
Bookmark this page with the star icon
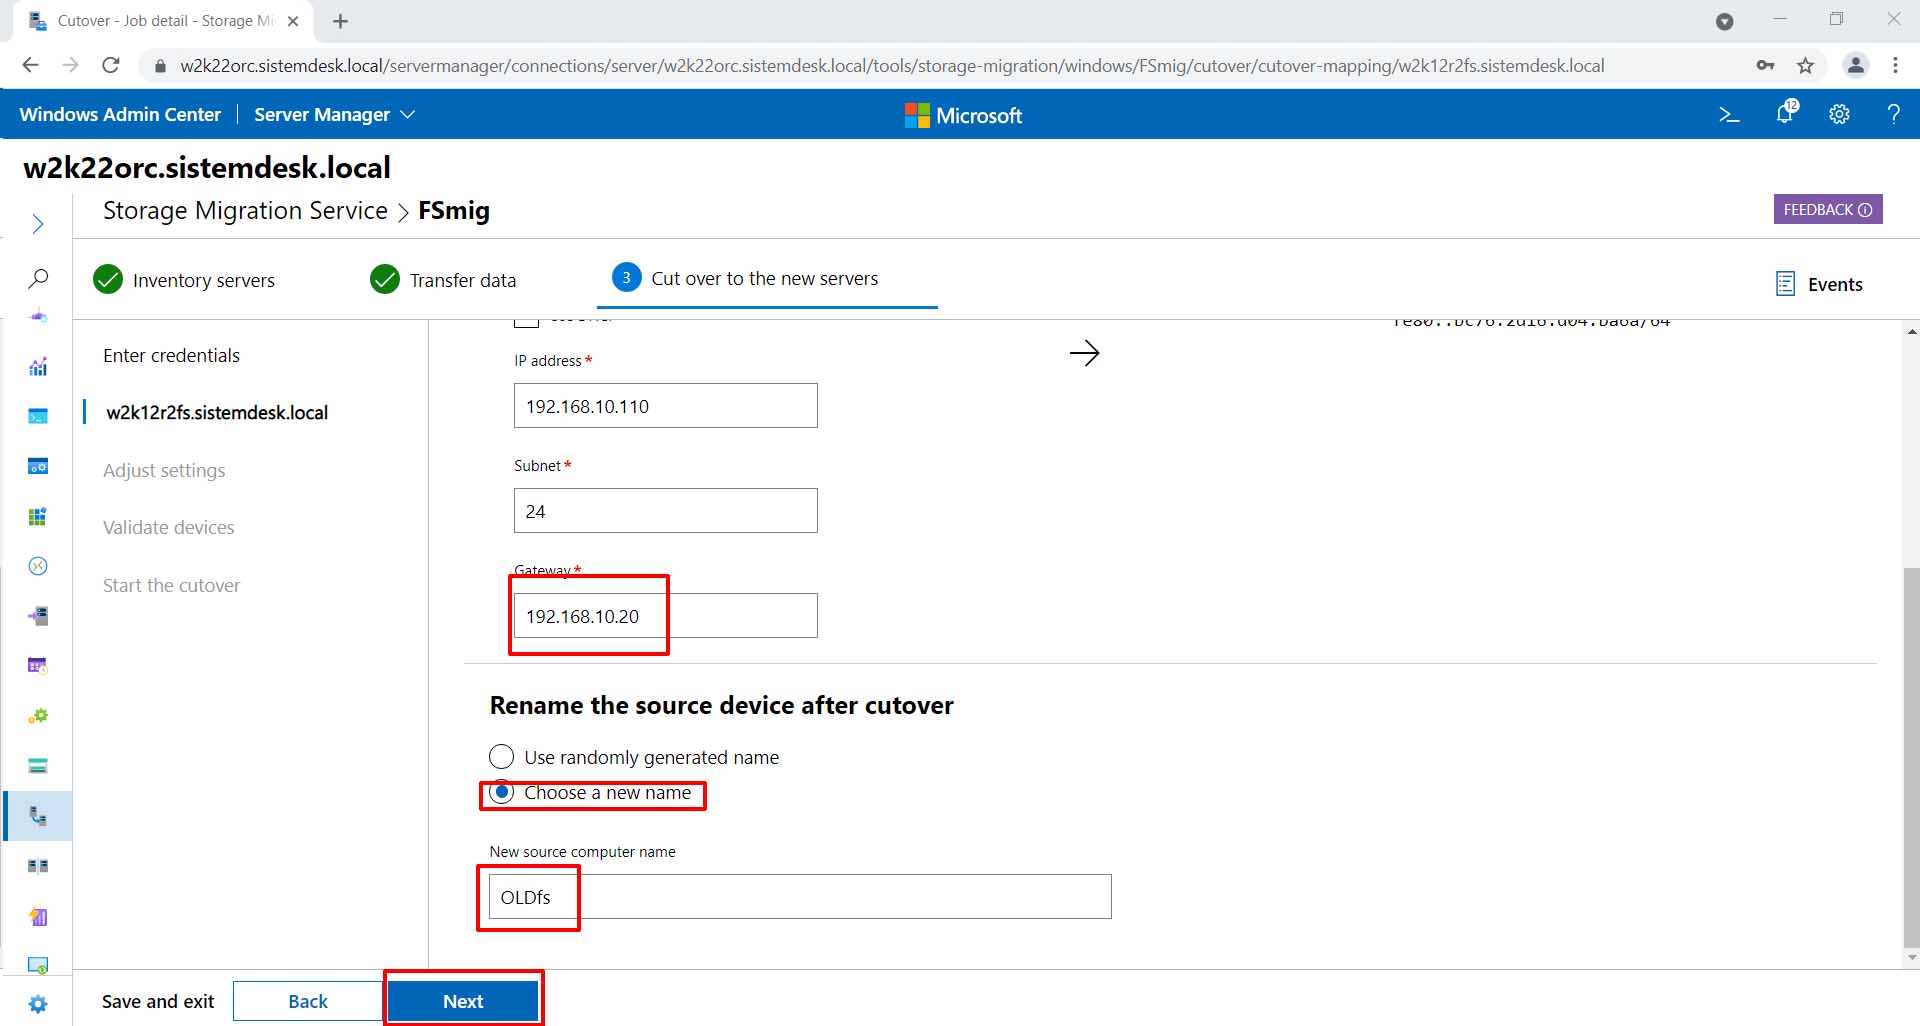click(1805, 66)
